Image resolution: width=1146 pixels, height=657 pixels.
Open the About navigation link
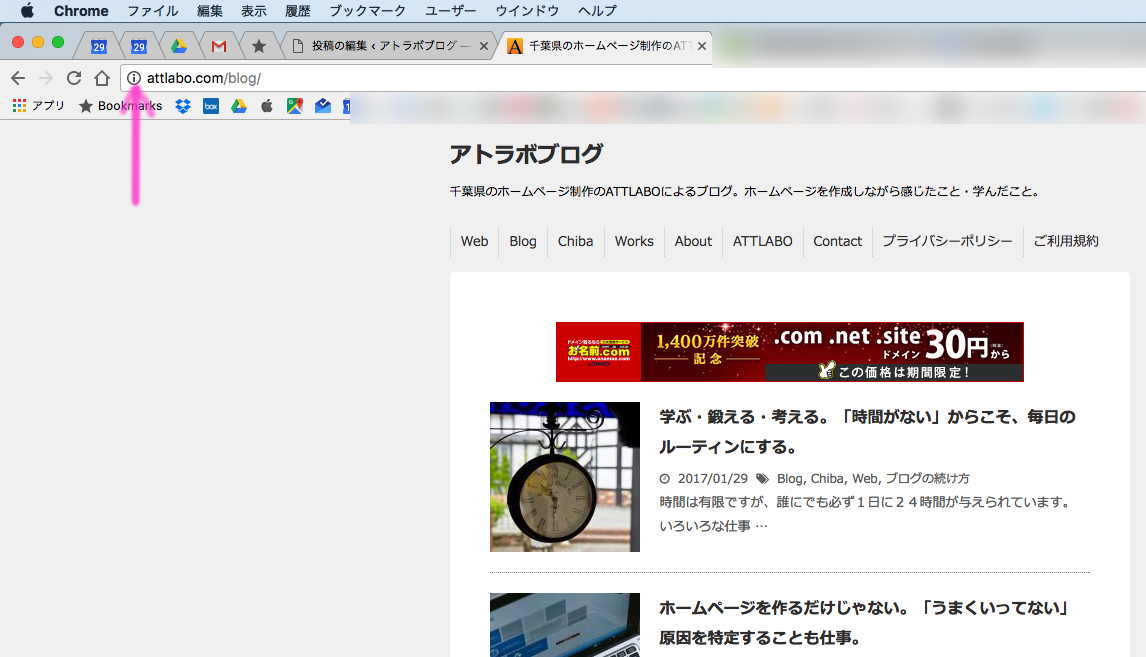693,241
